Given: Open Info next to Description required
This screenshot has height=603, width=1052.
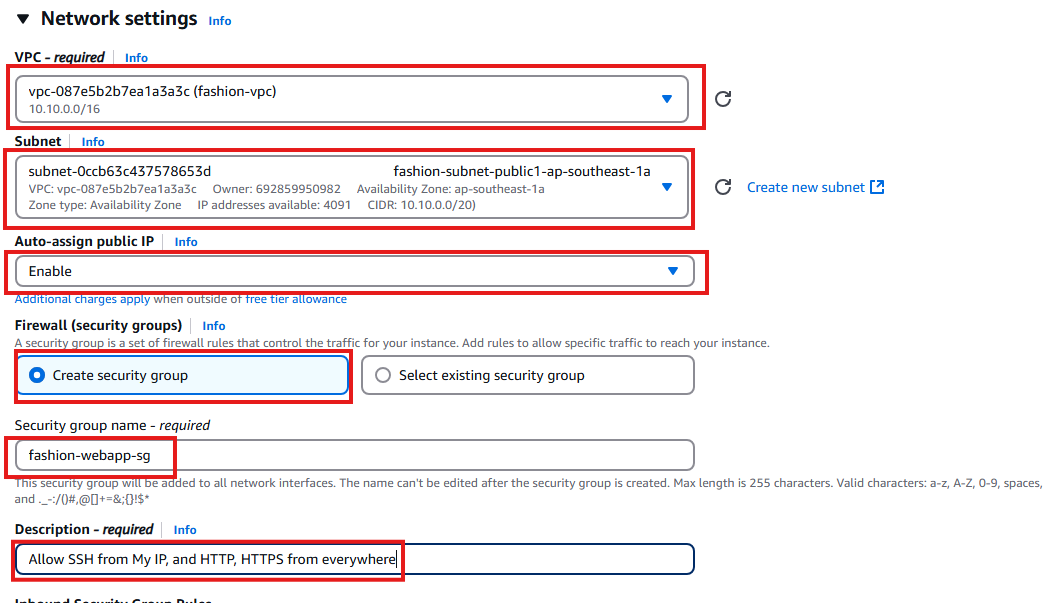Looking at the screenshot, I should point(185,530).
